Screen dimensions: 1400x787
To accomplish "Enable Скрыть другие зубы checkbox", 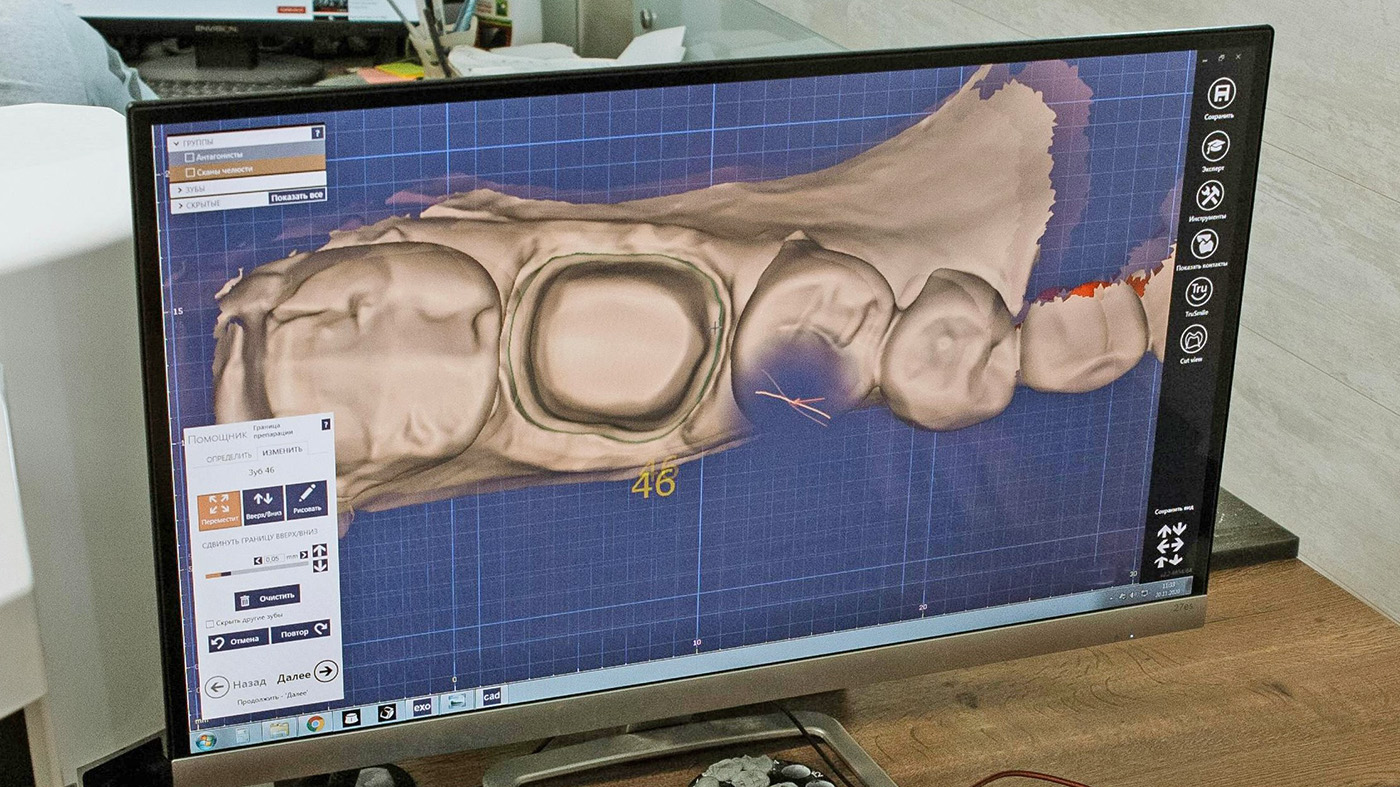I will [x=210, y=624].
